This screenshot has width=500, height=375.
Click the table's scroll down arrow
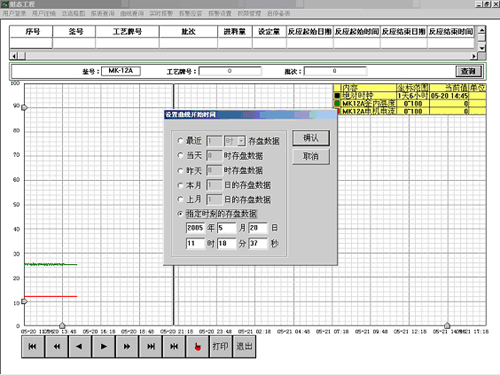coord(482,48)
